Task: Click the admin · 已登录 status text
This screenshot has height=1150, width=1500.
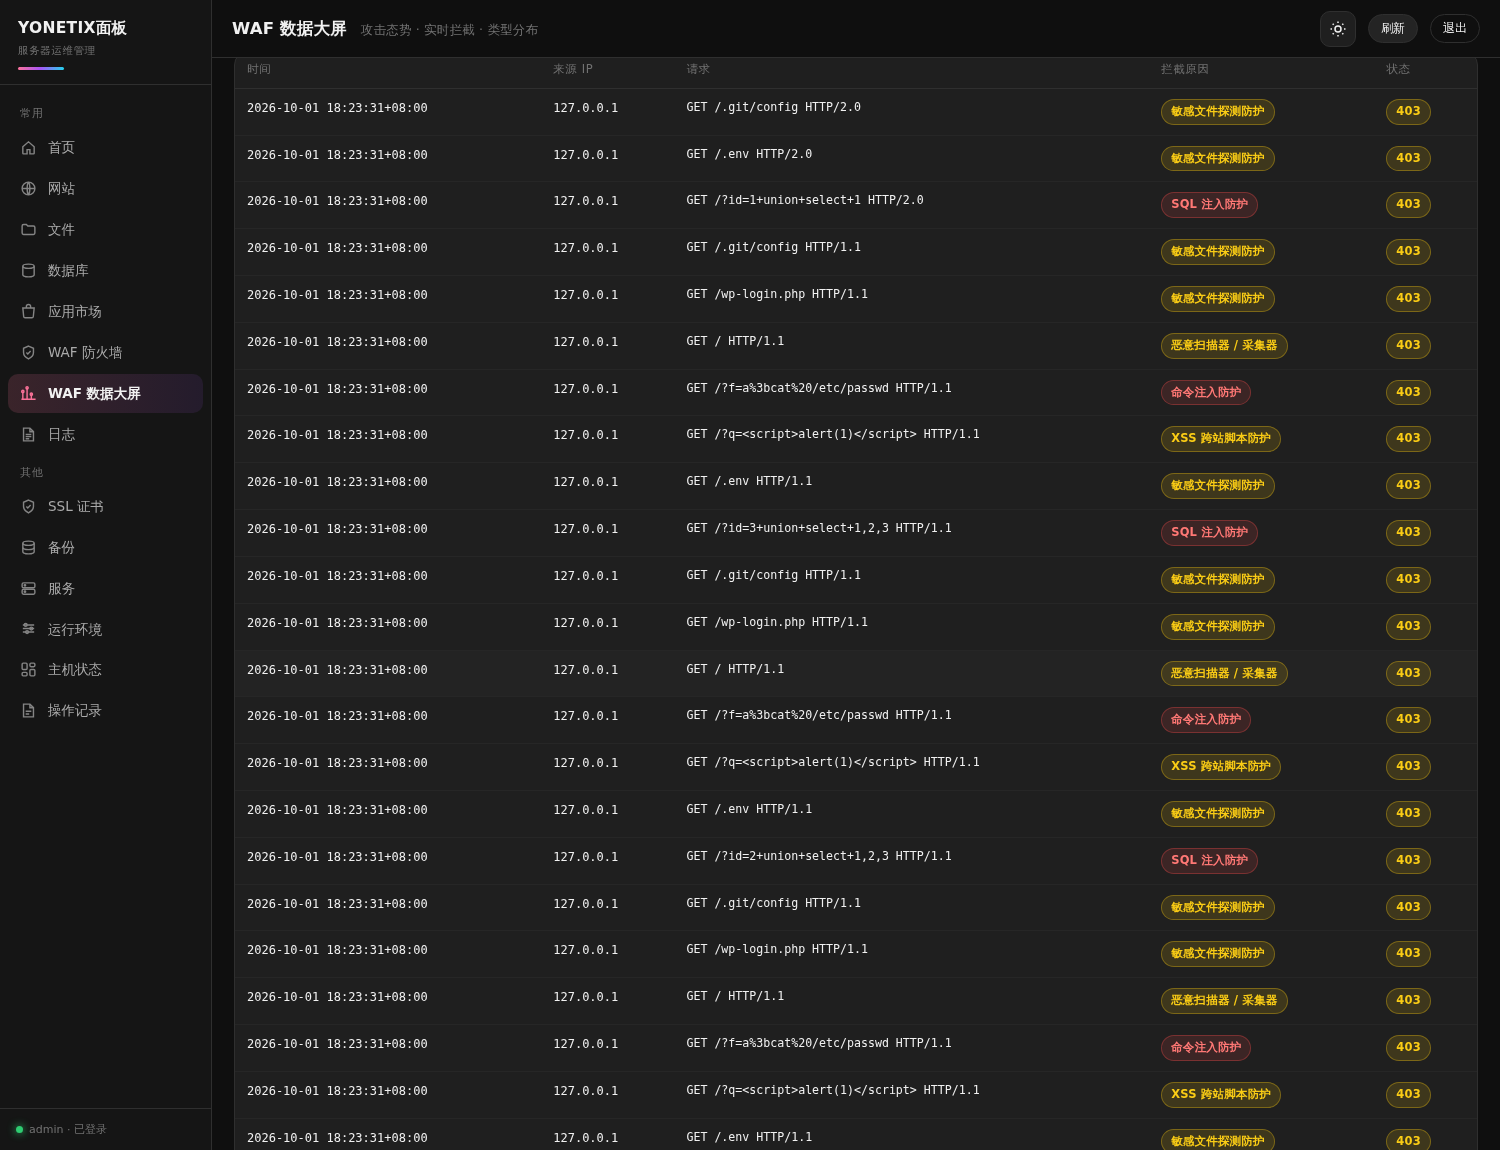Action: point(68,1130)
